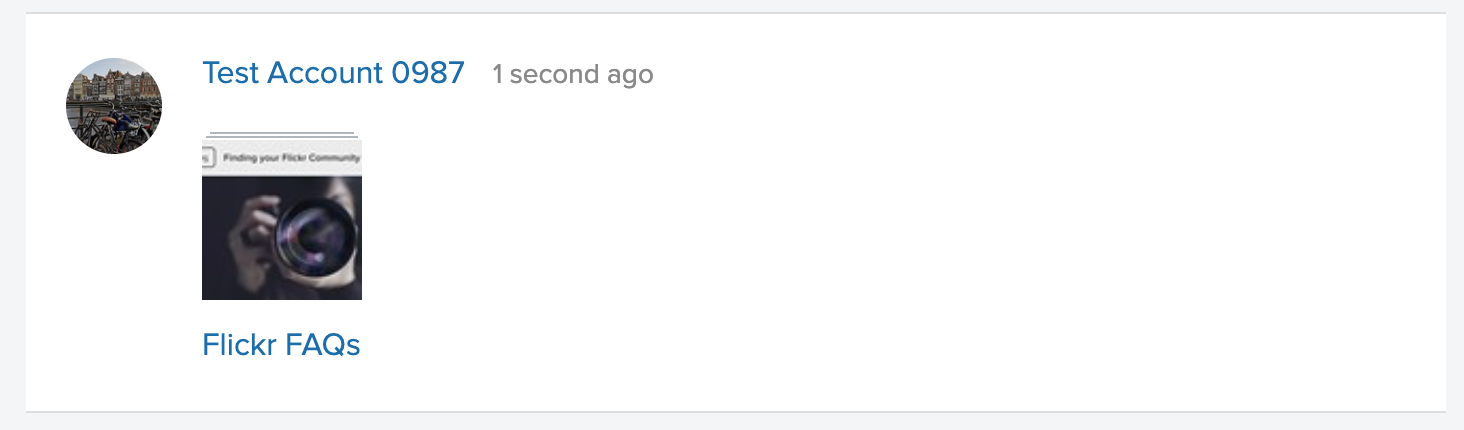The image size is (1464, 430).
Task: Follow the blue Flickr FAQs title
Action: tap(281, 345)
